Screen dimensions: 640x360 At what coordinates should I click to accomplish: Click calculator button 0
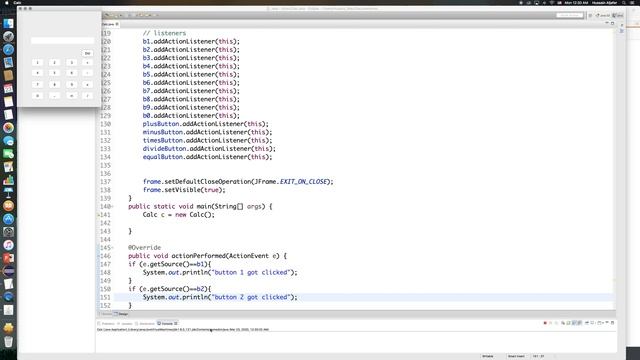pyautogui.click(x=38, y=96)
